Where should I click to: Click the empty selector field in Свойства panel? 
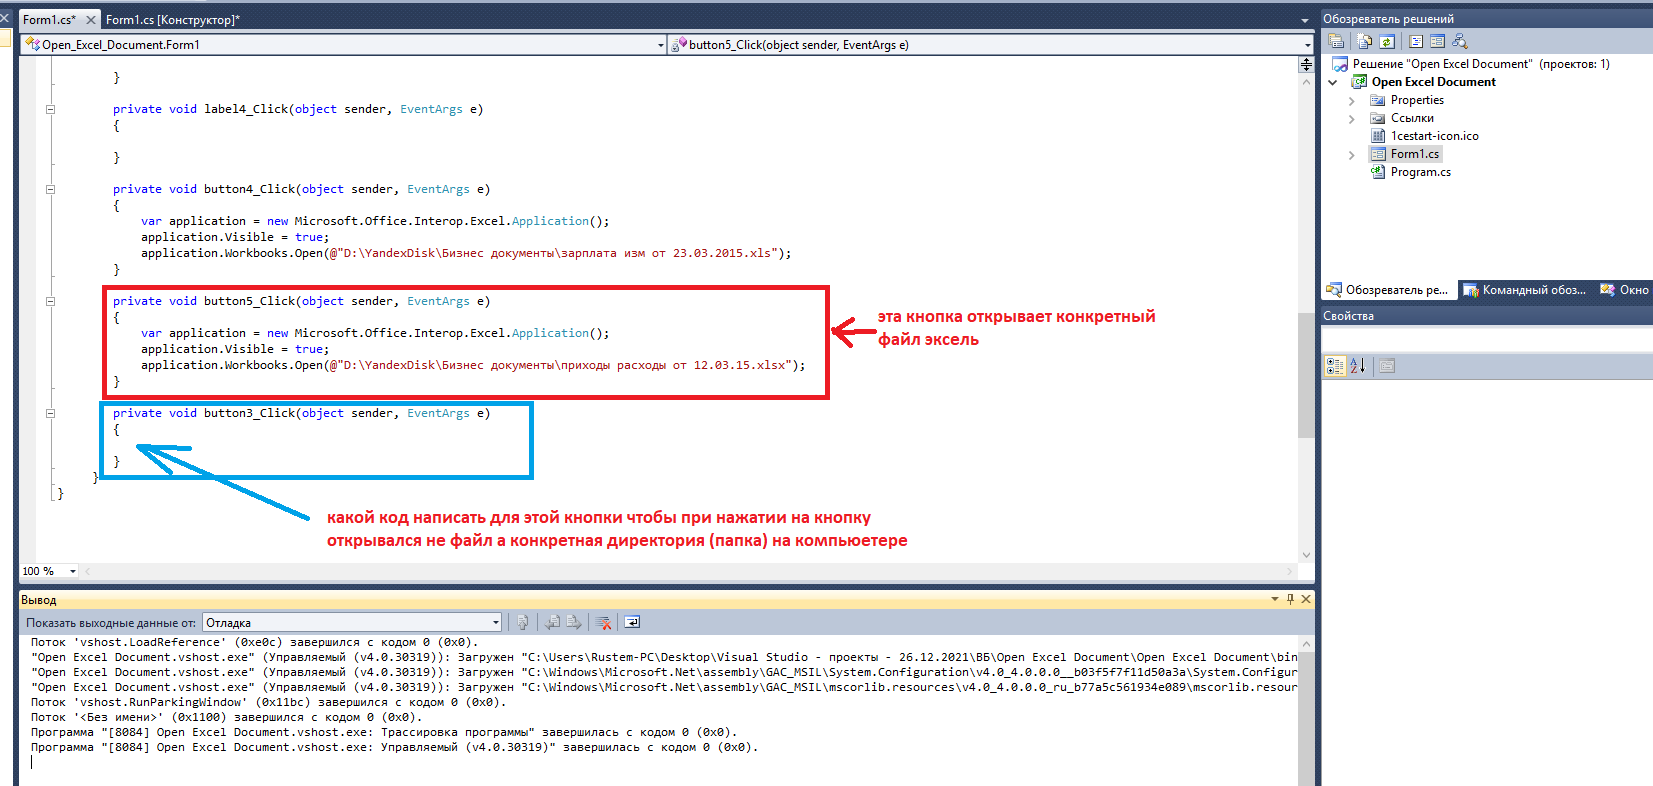[1487, 341]
